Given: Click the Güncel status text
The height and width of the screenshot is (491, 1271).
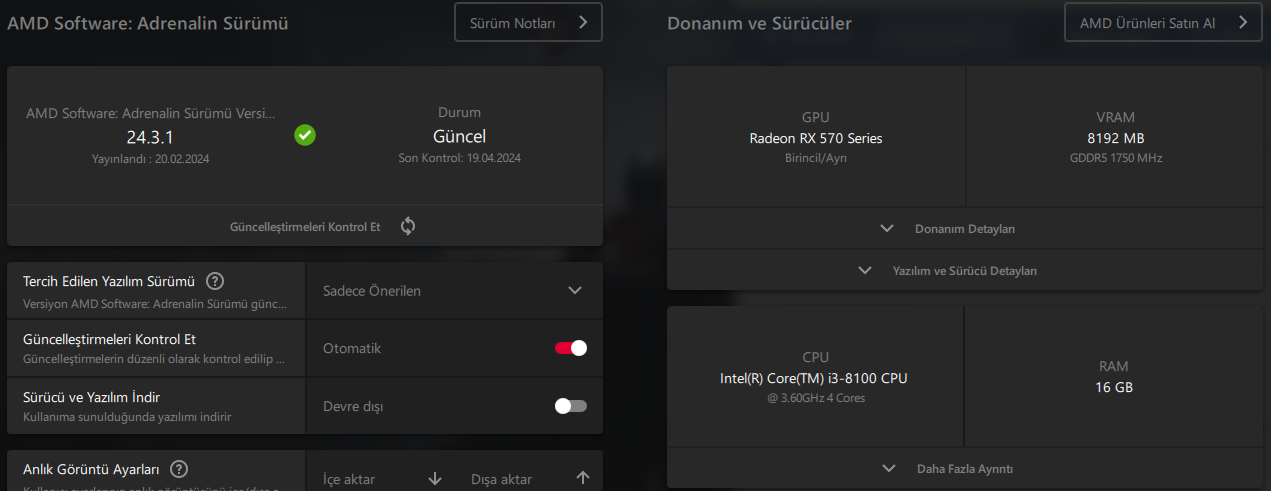Looking at the screenshot, I should pyautogui.click(x=459, y=136).
